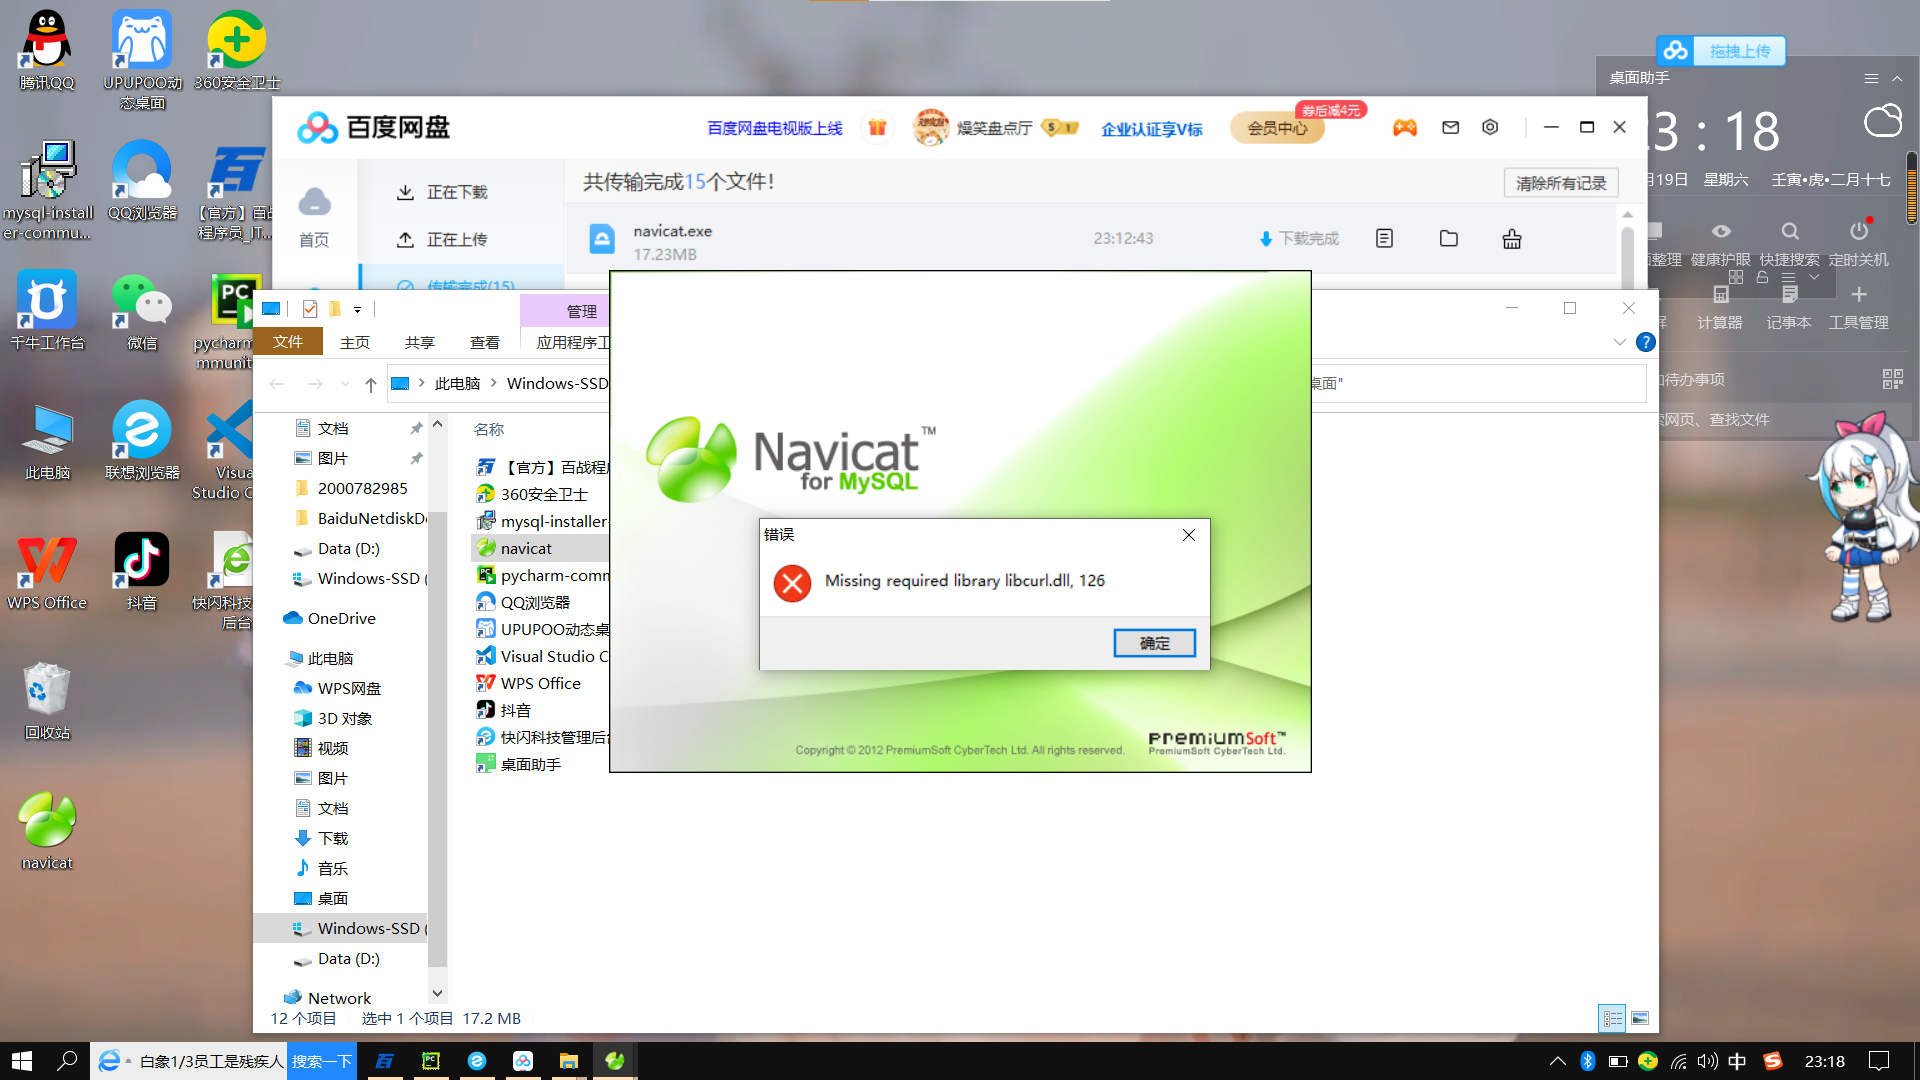Open 查看 tab in File Explorer ribbon

coord(485,342)
